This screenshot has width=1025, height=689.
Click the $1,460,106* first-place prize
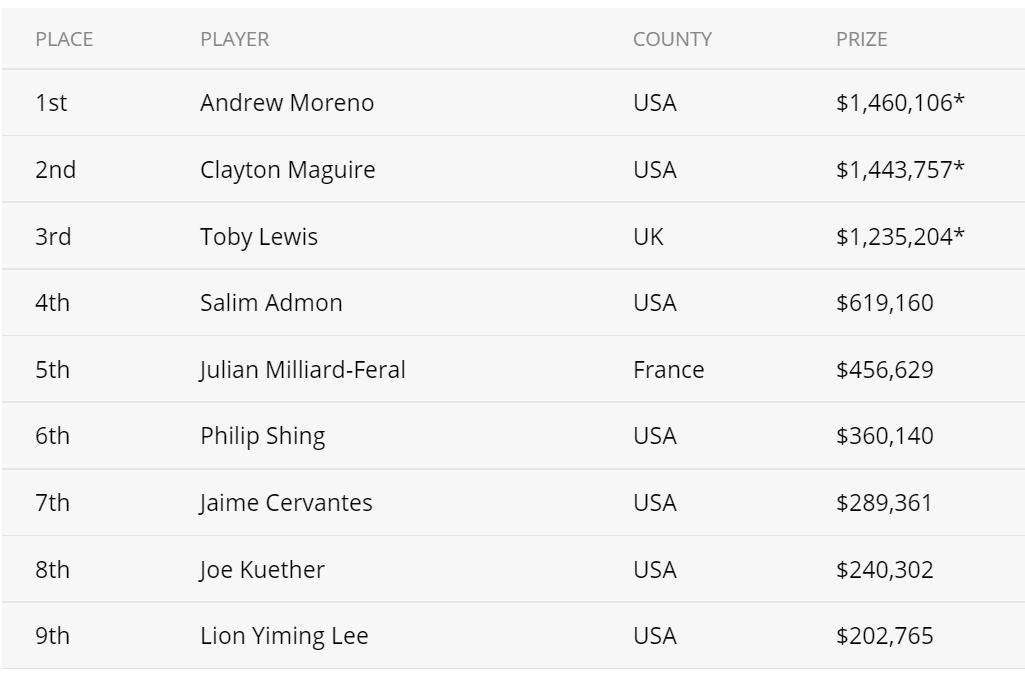point(900,103)
